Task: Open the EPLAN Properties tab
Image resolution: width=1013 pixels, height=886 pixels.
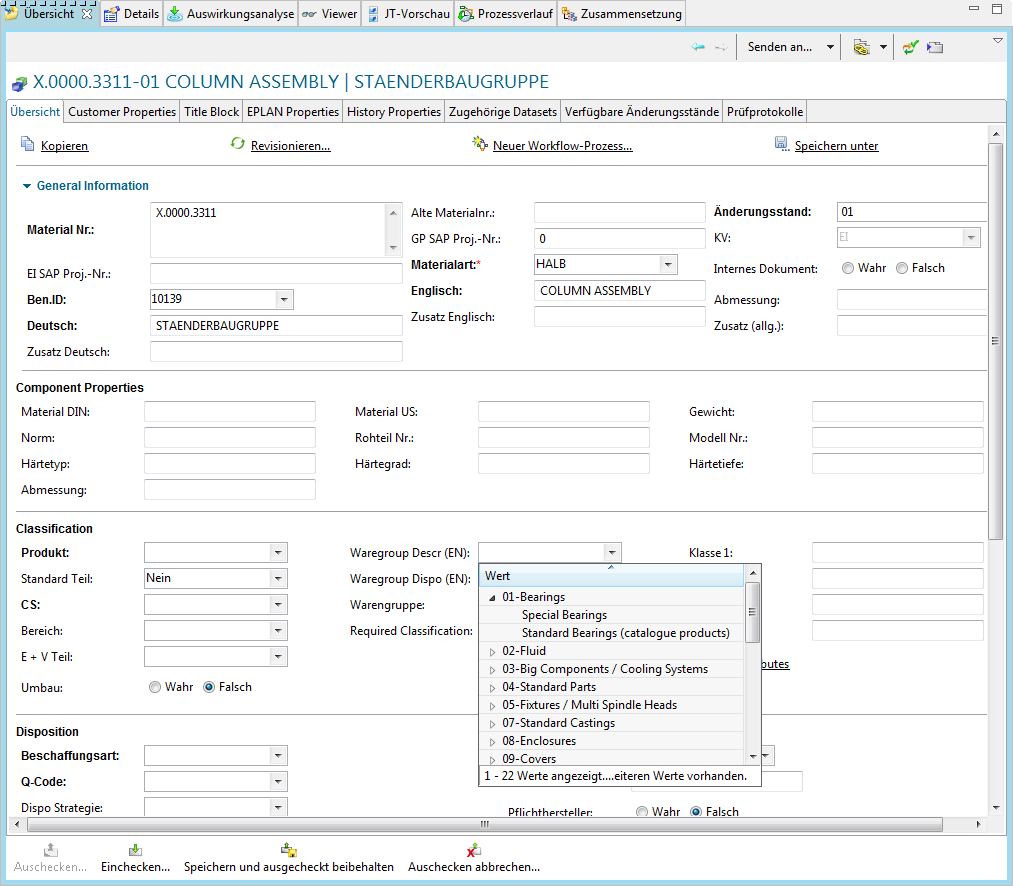Action: pos(292,112)
